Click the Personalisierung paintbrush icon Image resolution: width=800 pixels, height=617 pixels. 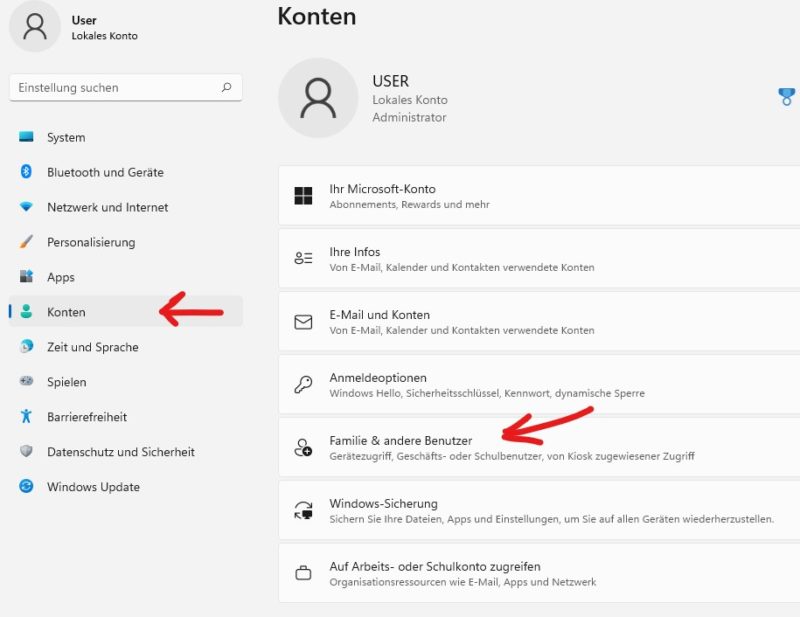coord(26,241)
